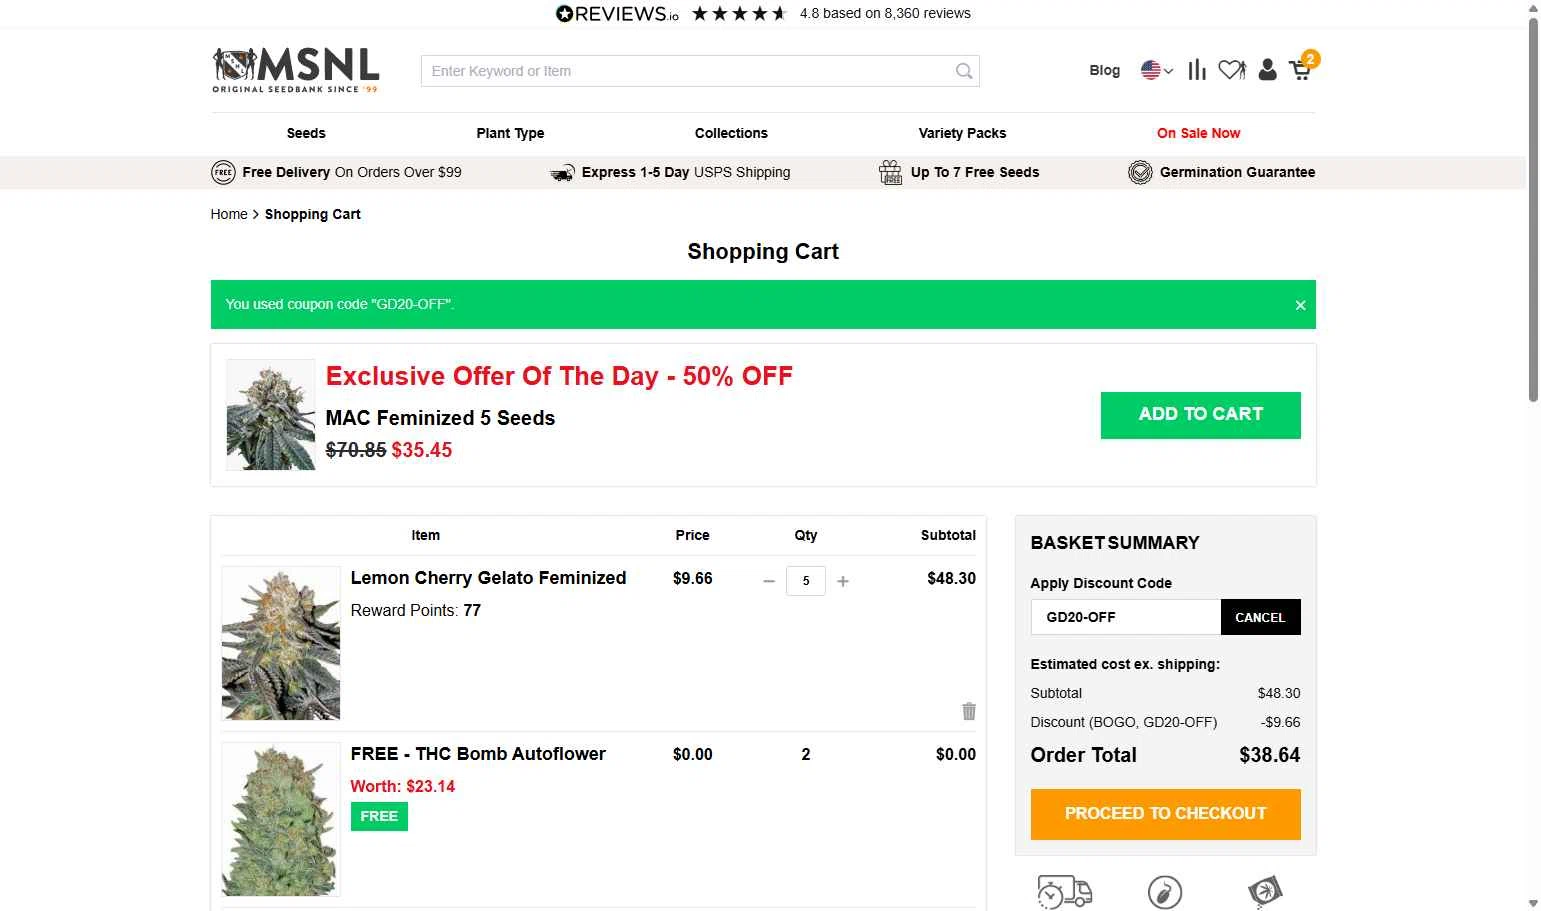Click the Worth: $23.14 text
Screen dimensions: 1541x911
point(402,786)
